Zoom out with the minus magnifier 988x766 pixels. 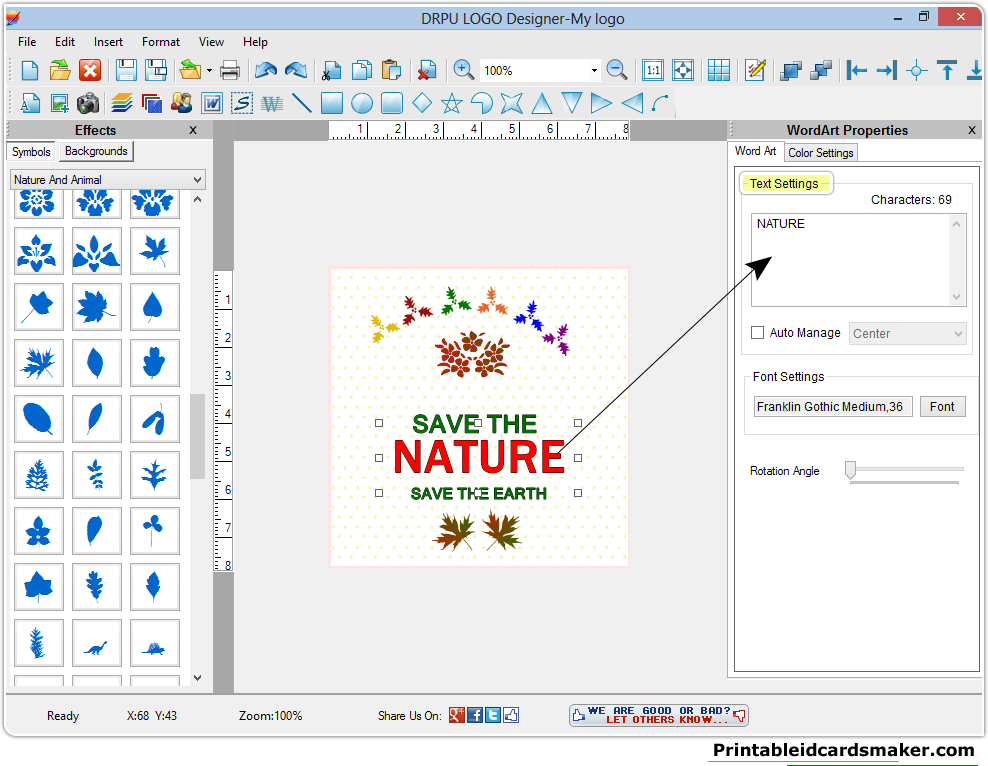click(617, 70)
